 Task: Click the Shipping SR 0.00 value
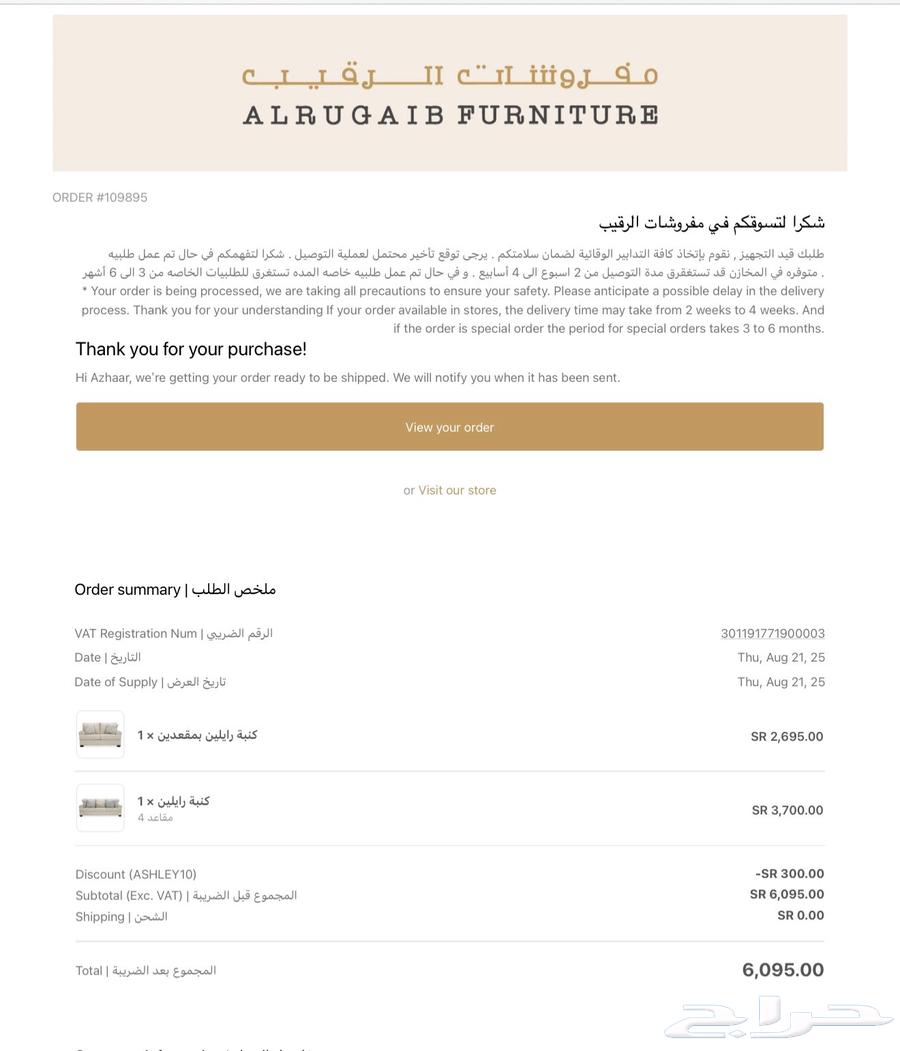800,916
